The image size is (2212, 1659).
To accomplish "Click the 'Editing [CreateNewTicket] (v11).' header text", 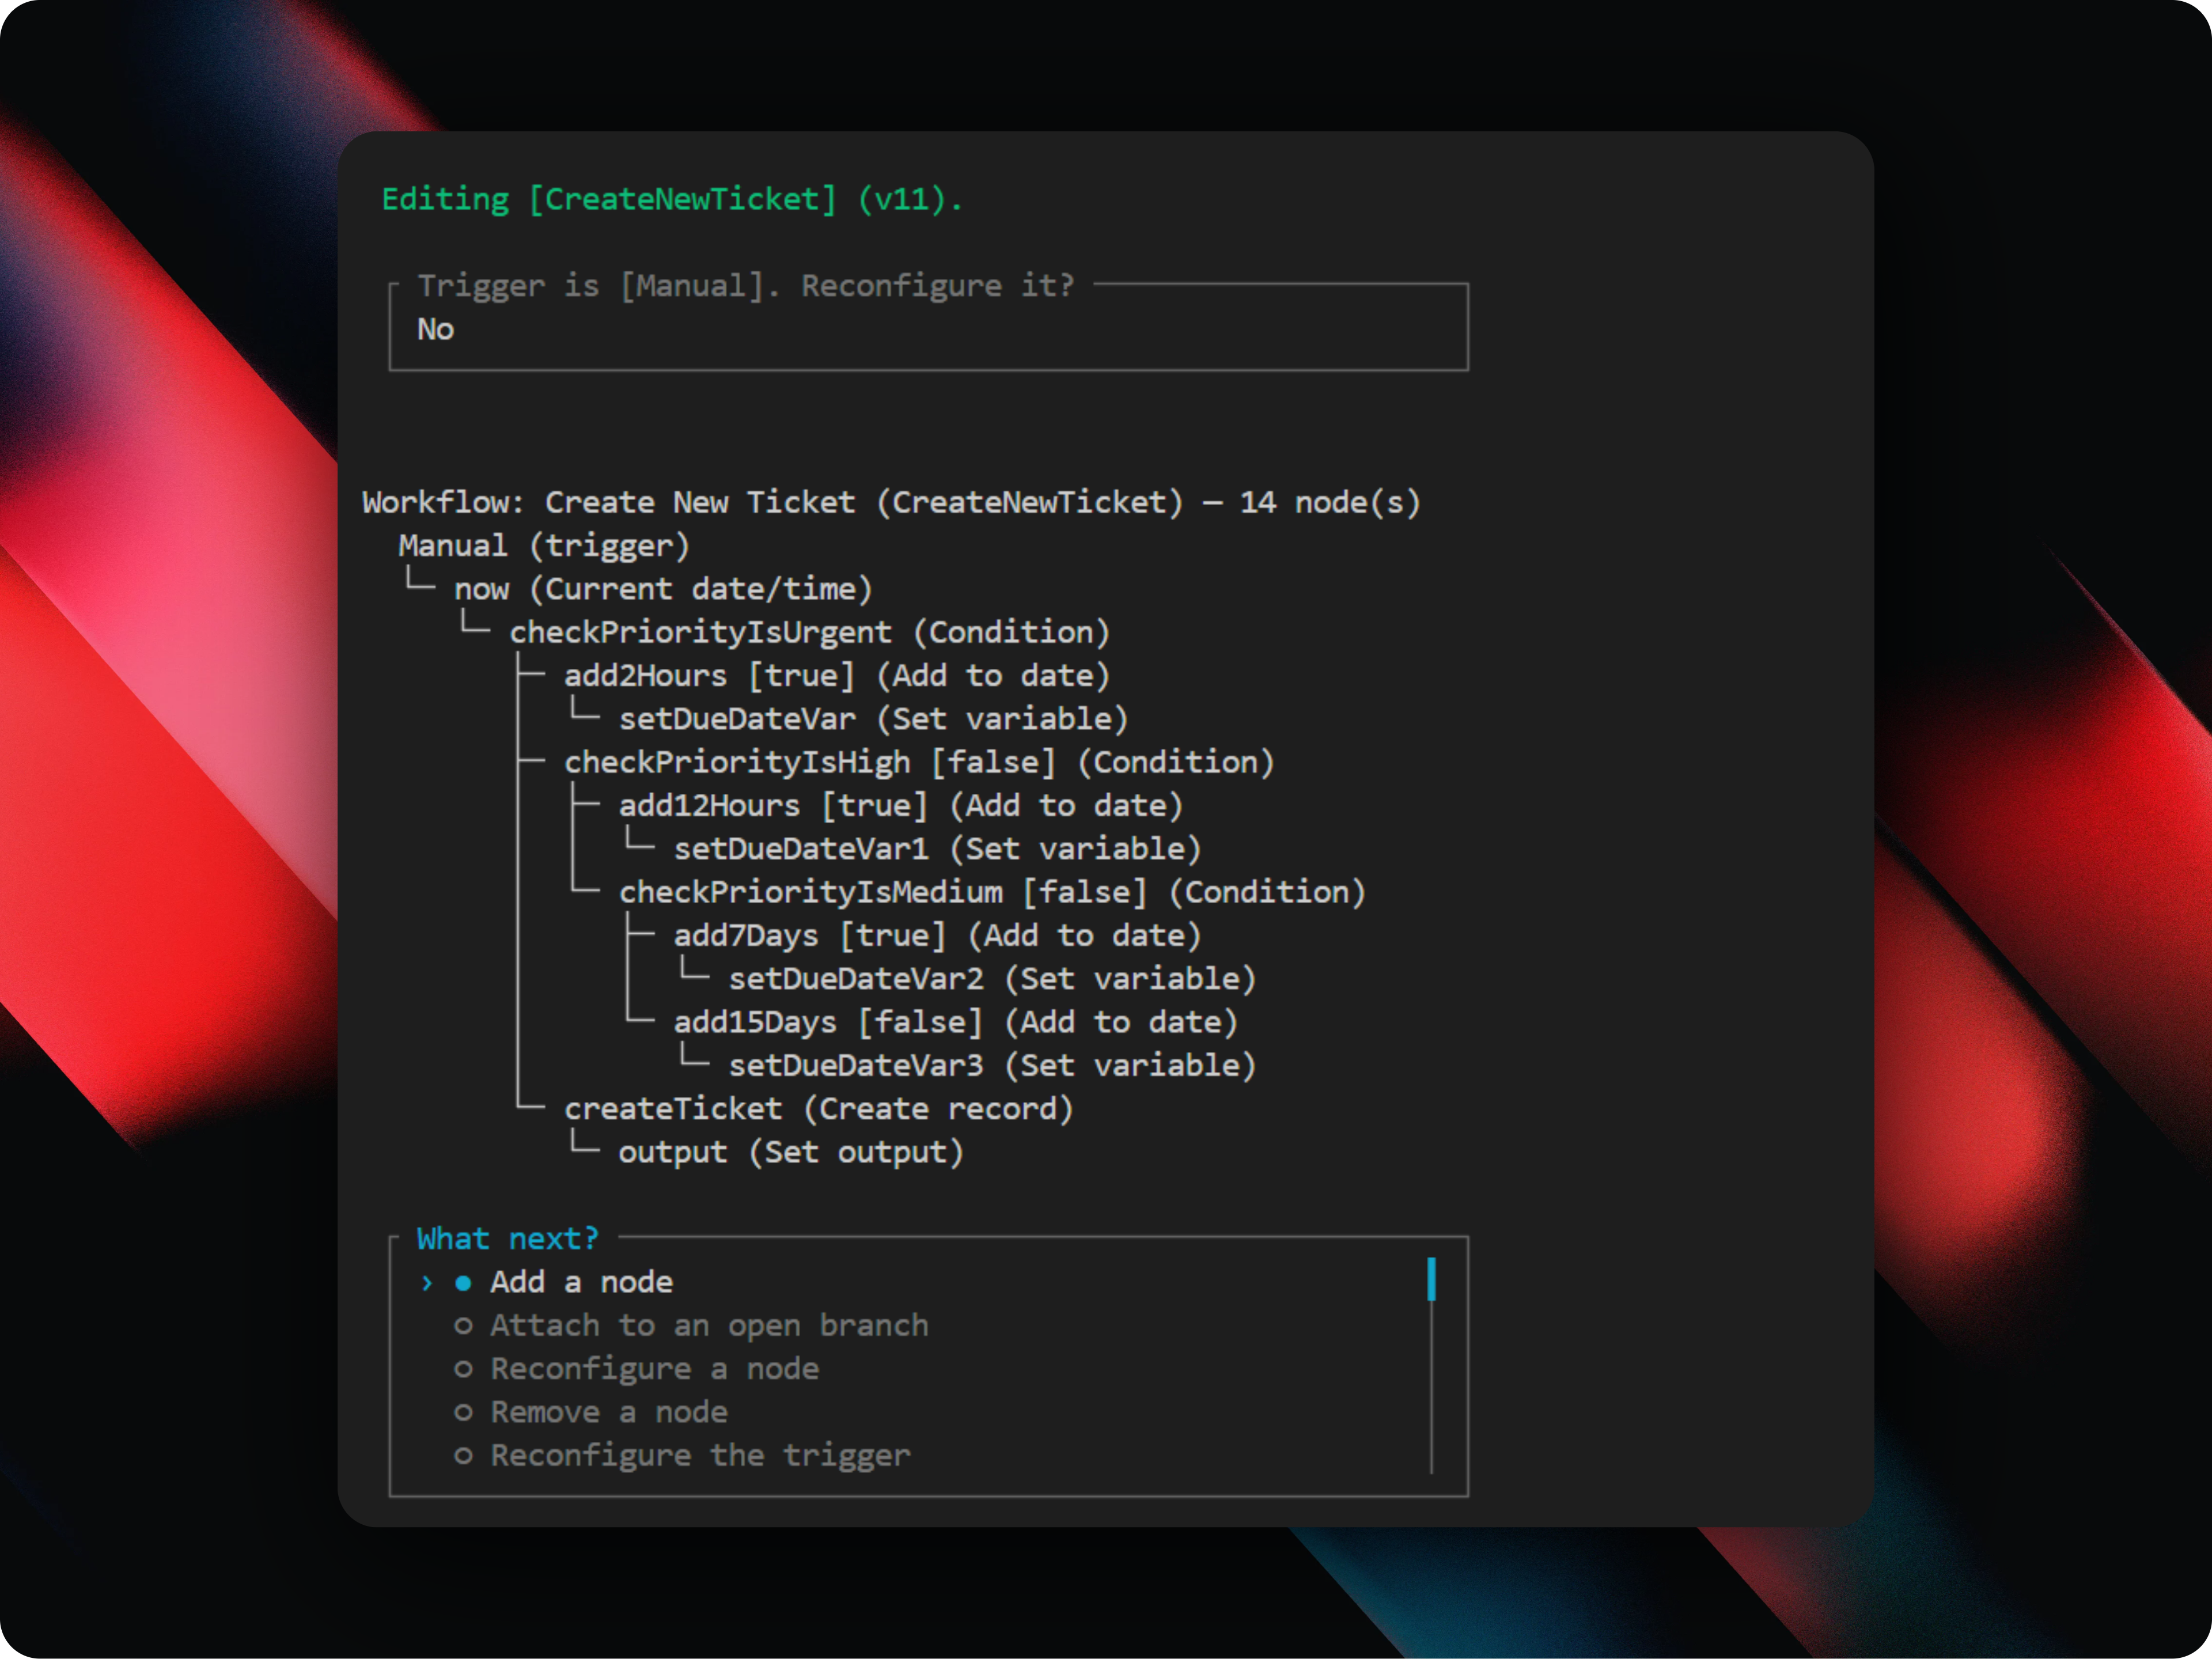I will pos(672,199).
